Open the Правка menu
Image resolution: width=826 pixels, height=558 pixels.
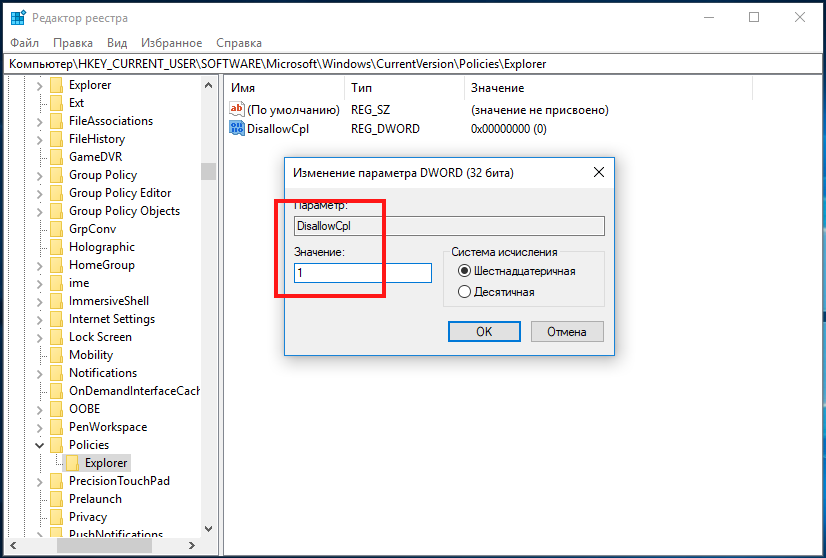tap(73, 43)
